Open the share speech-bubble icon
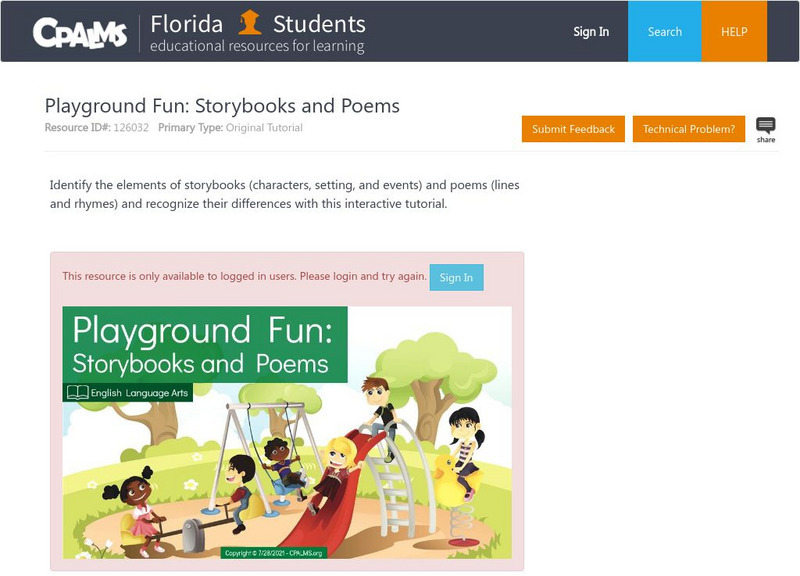Screen dimensions: 800x576 [x=766, y=126]
